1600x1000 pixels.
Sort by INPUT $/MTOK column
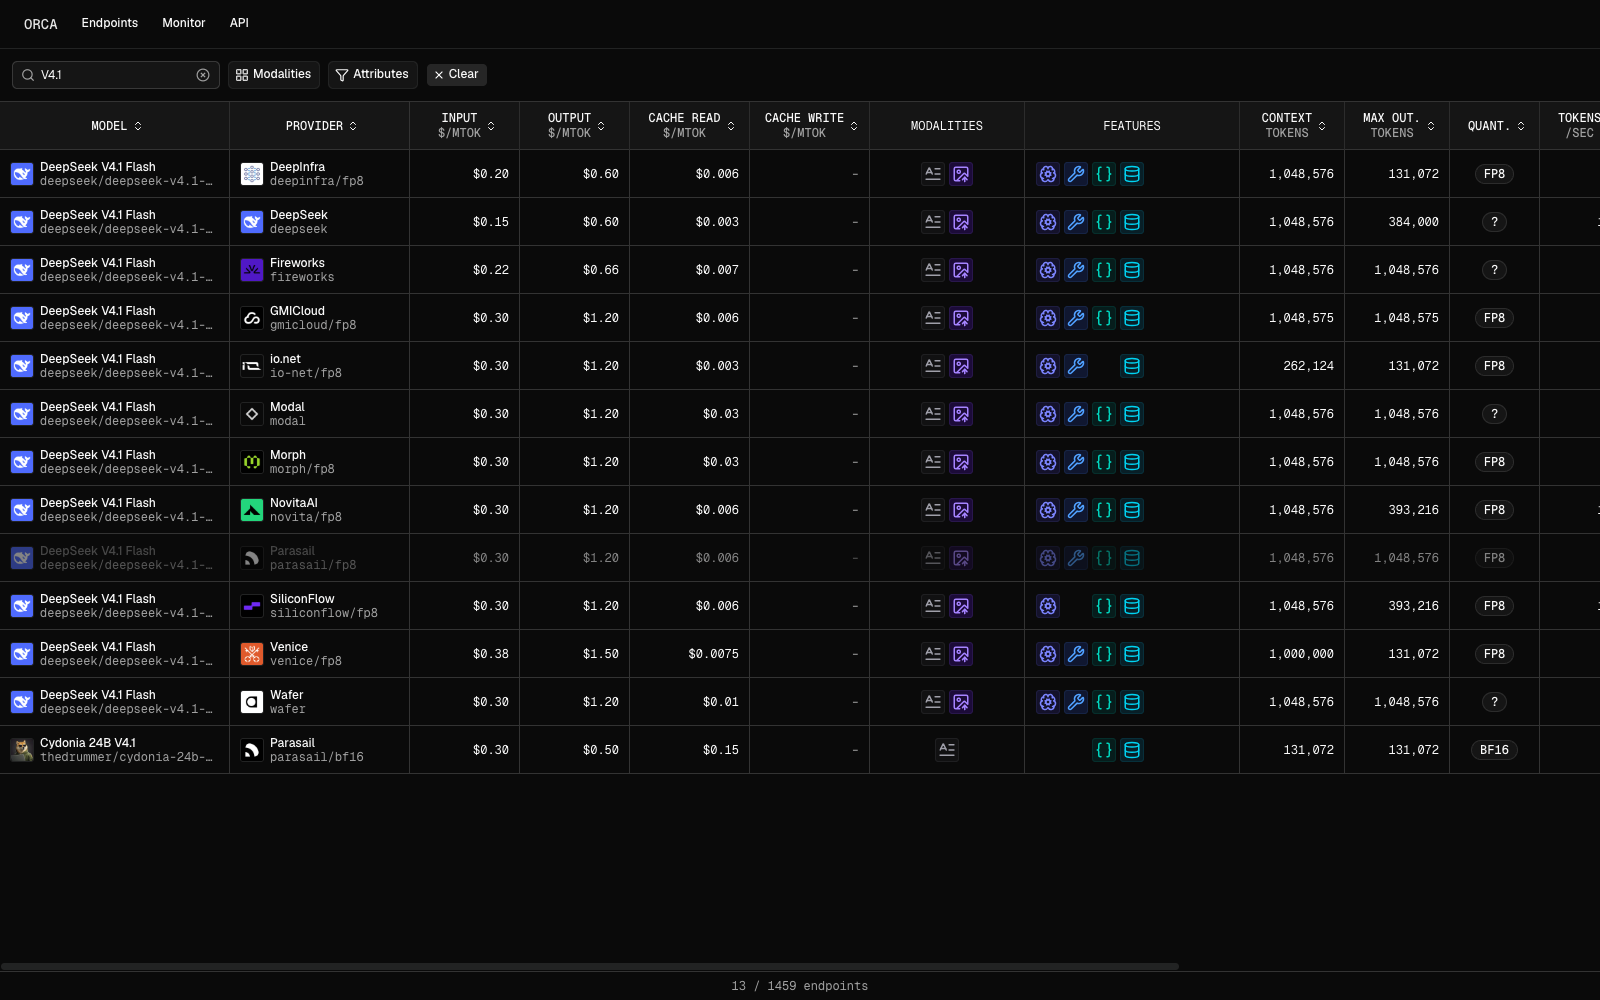tap(466, 126)
